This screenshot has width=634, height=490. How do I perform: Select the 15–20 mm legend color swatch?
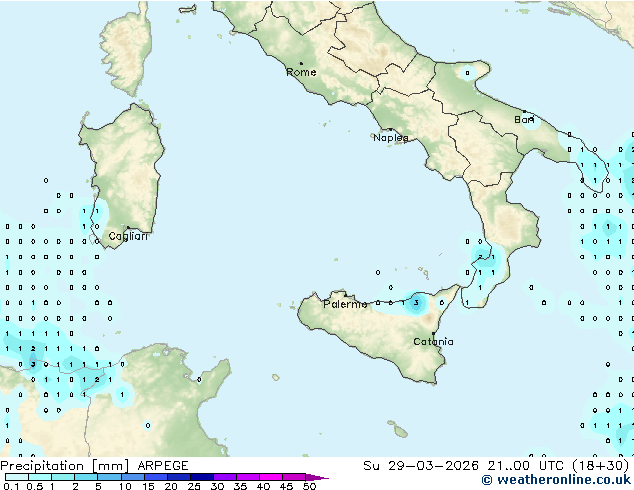[x=156, y=477]
